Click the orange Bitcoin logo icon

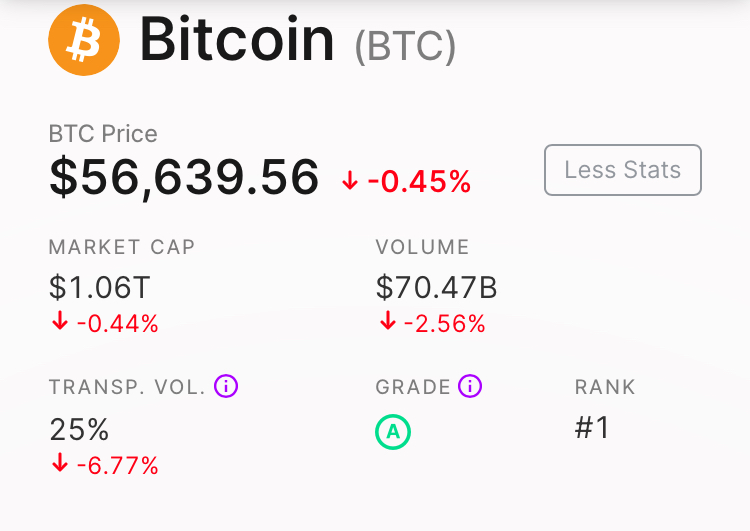point(84,40)
